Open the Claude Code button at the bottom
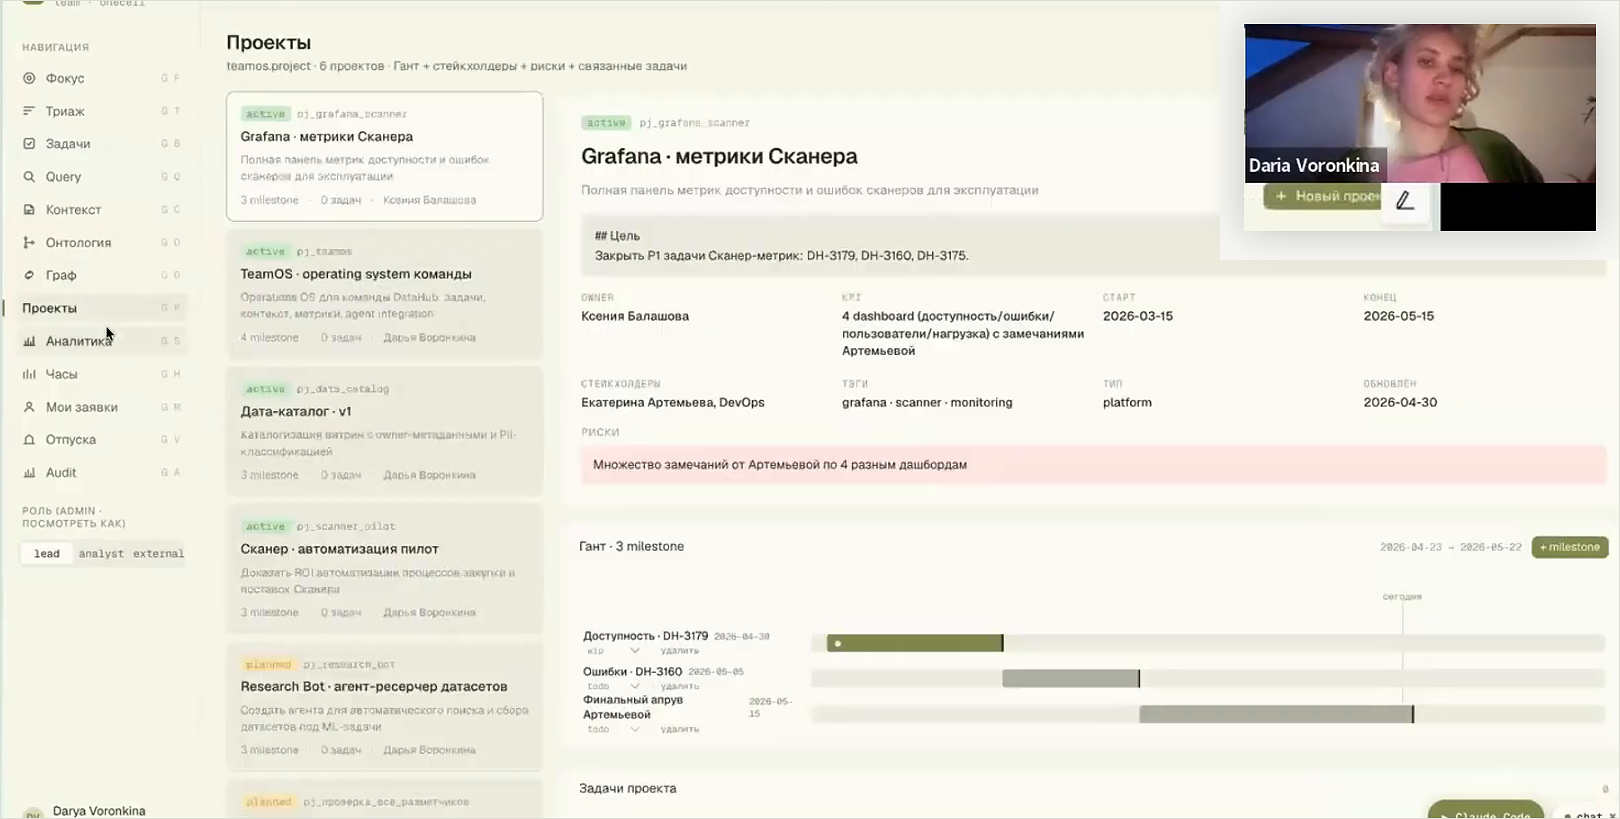This screenshot has width=1620, height=819. (1485, 811)
